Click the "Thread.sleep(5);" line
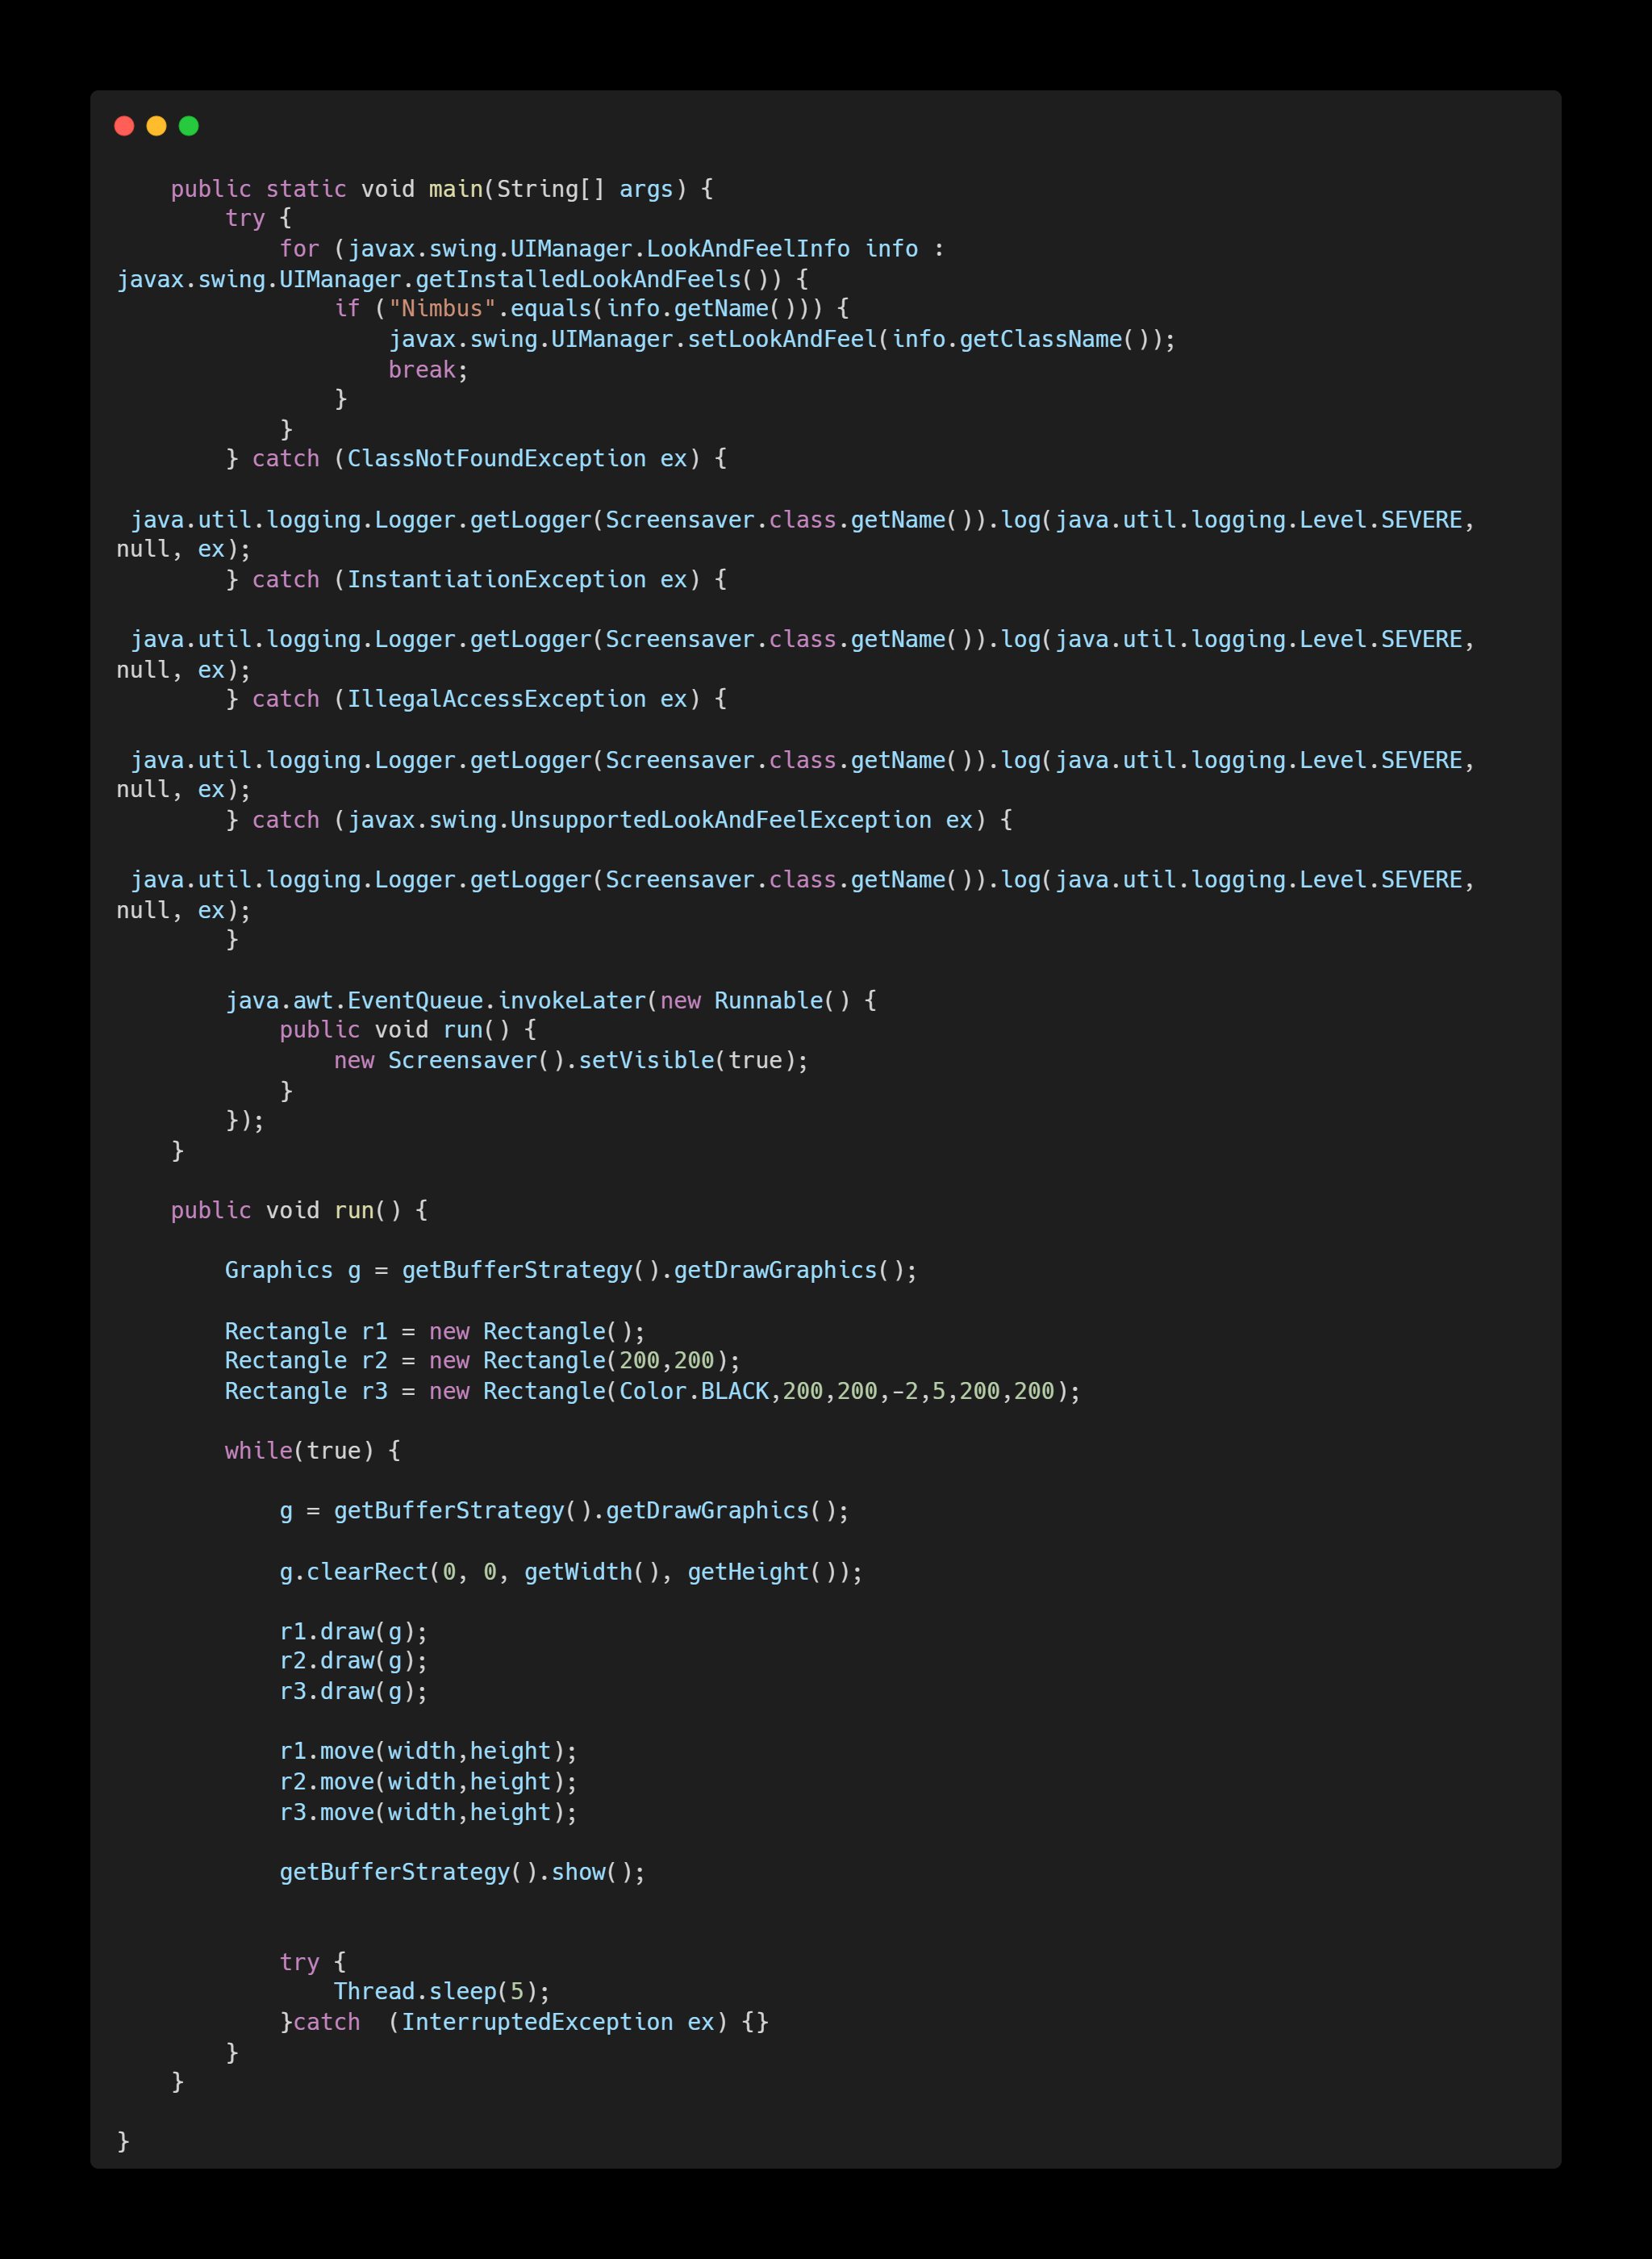This screenshot has height=2259, width=1652. pos(442,1991)
